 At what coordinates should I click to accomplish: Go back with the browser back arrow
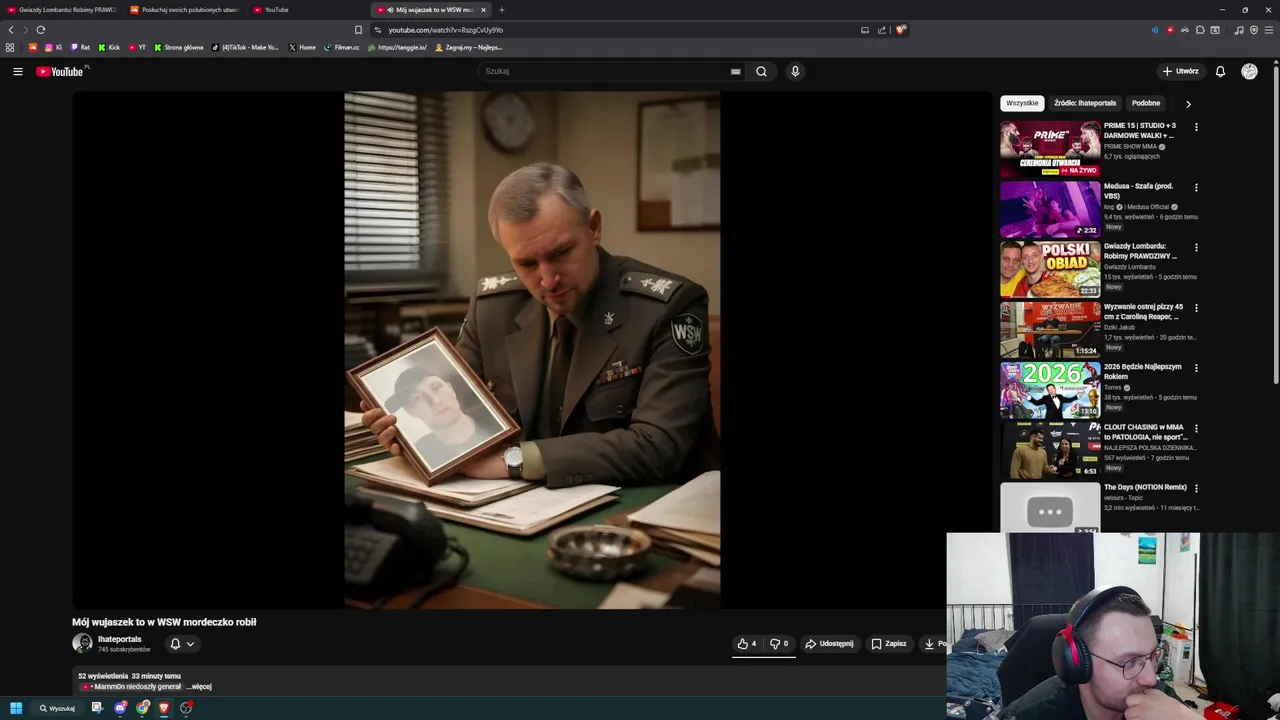click(x=11, y=30)
